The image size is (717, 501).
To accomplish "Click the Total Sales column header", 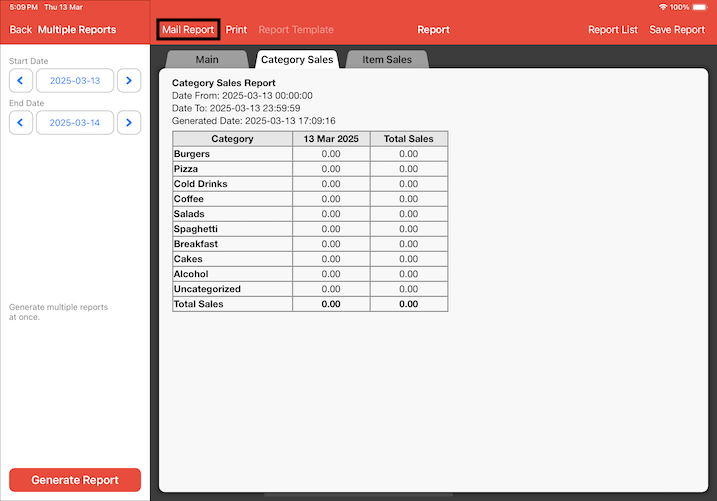I will click(x=408, y=139).
